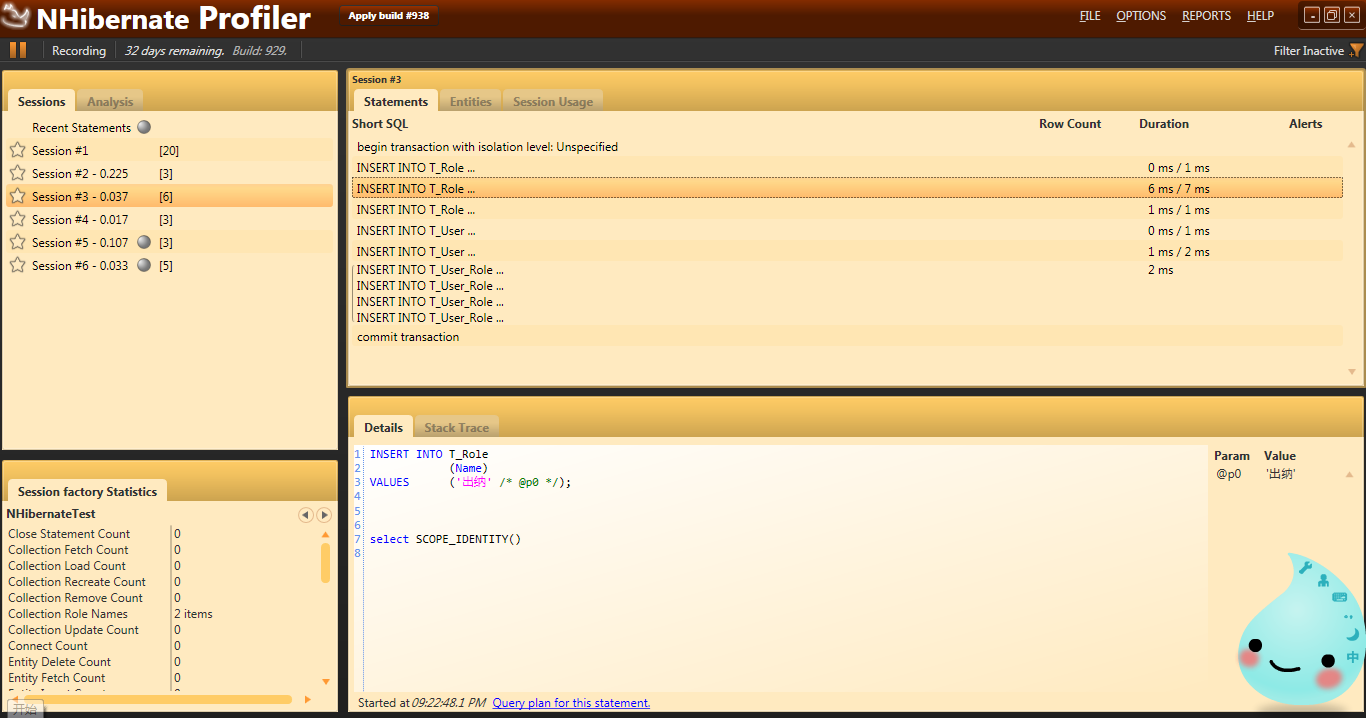Toggle the star for Session #3

click(16, 196)
